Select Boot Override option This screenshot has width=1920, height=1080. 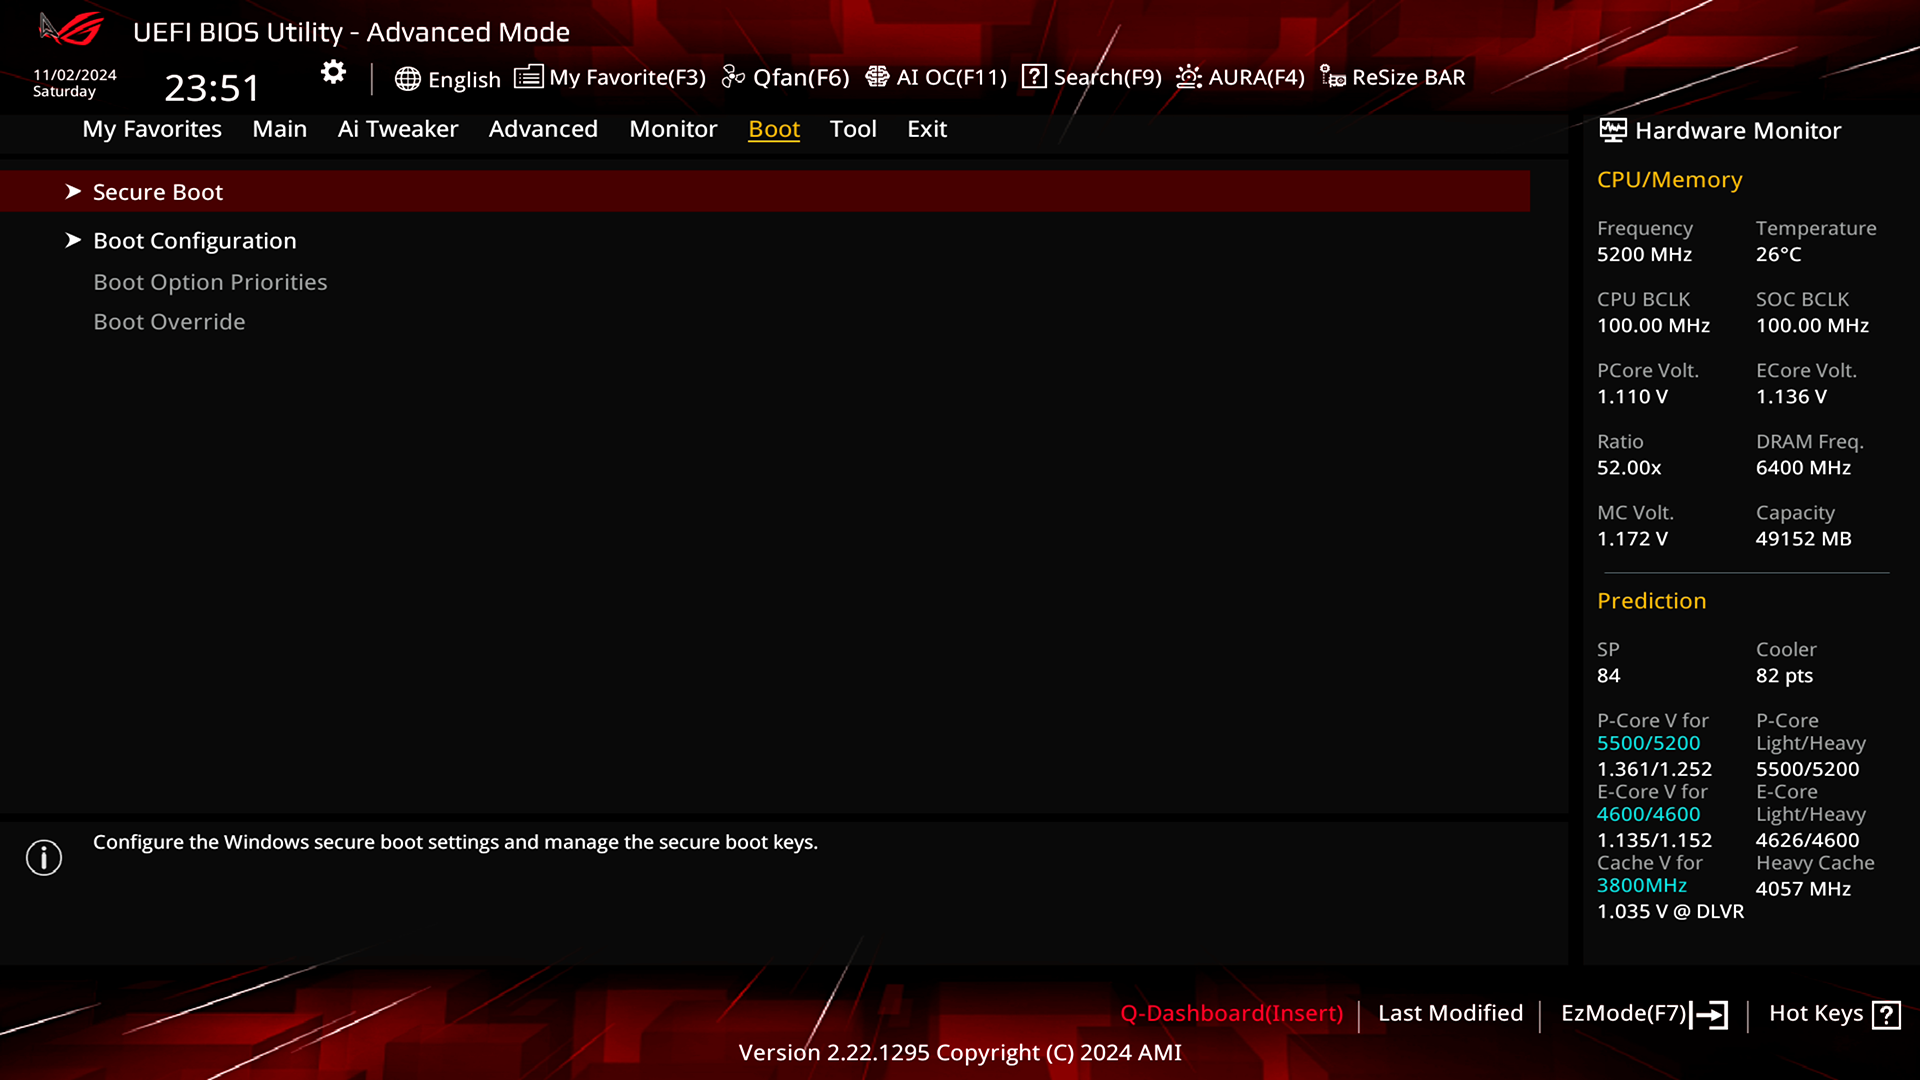click(x=169, y=322)
